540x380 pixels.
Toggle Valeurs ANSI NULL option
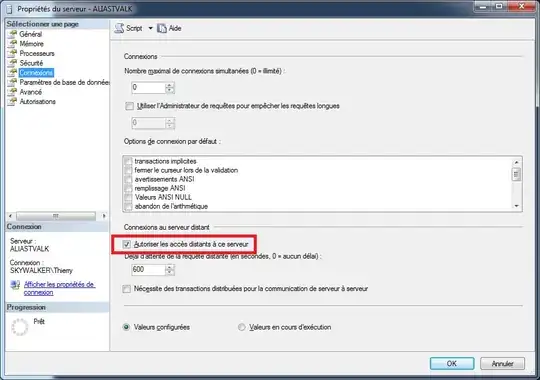tap(128, 197)
